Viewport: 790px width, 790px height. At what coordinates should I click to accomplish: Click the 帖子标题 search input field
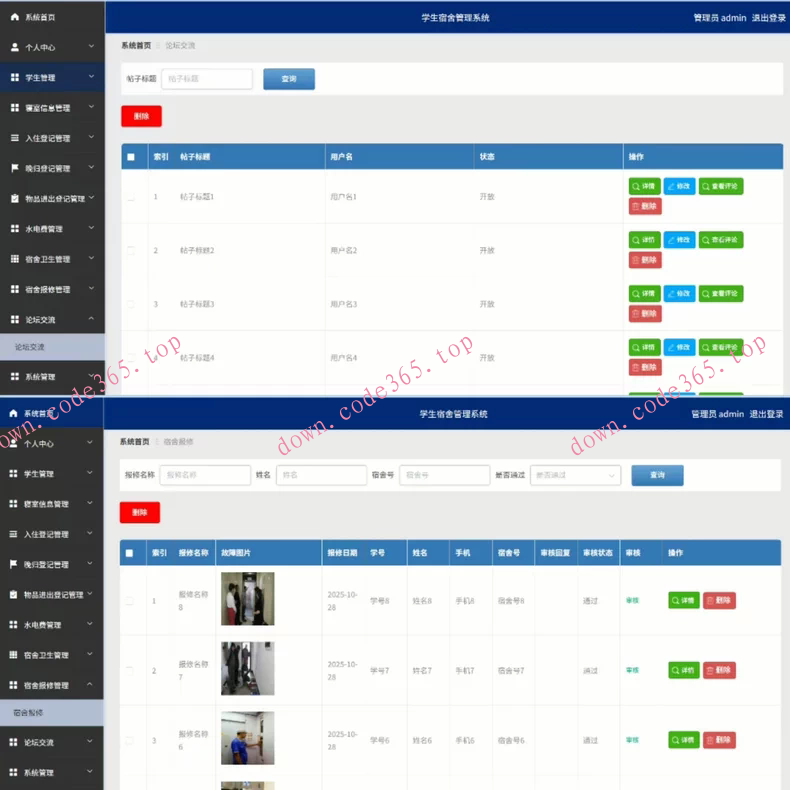tap(207, 79)
